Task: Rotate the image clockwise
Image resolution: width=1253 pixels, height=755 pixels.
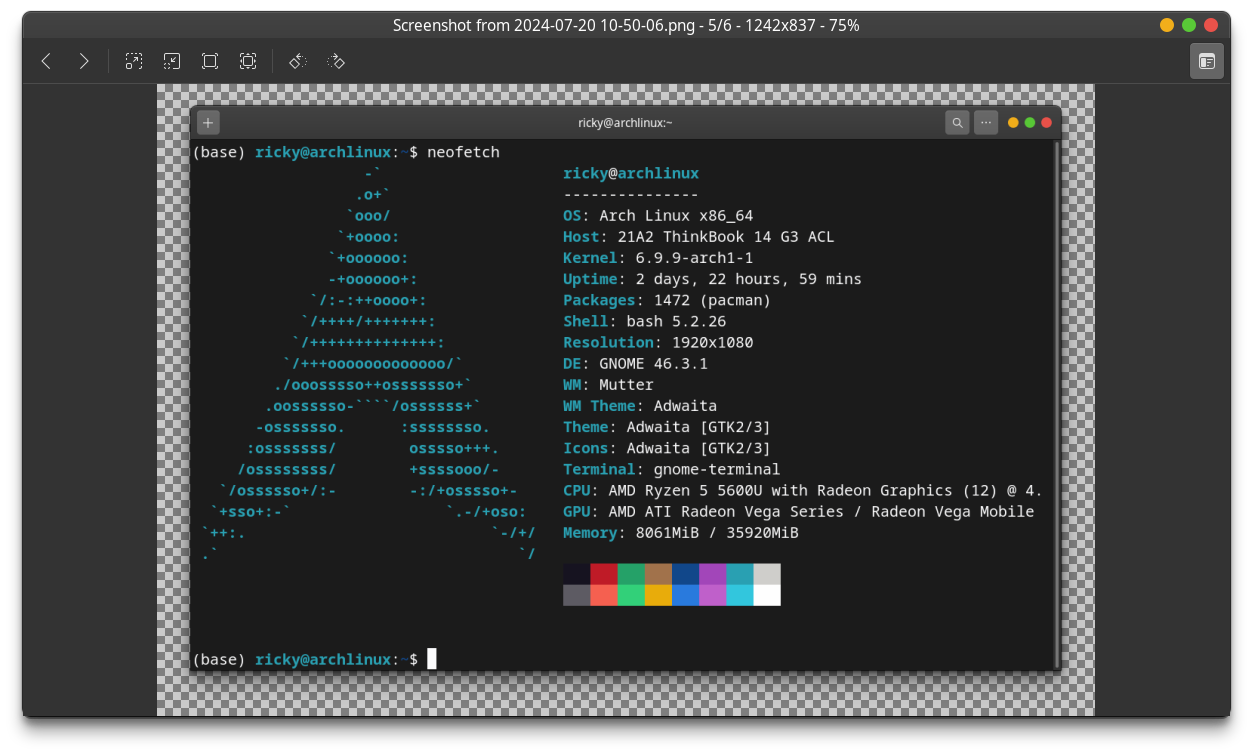Action: 336,61
